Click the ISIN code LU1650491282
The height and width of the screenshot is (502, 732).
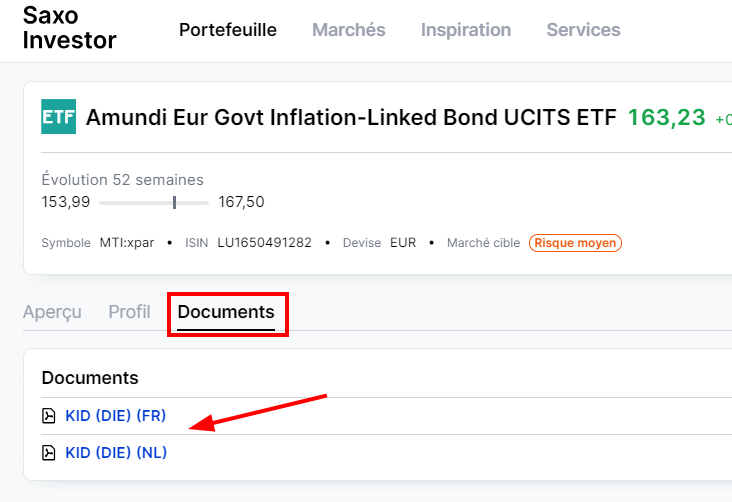coord(264,243)
